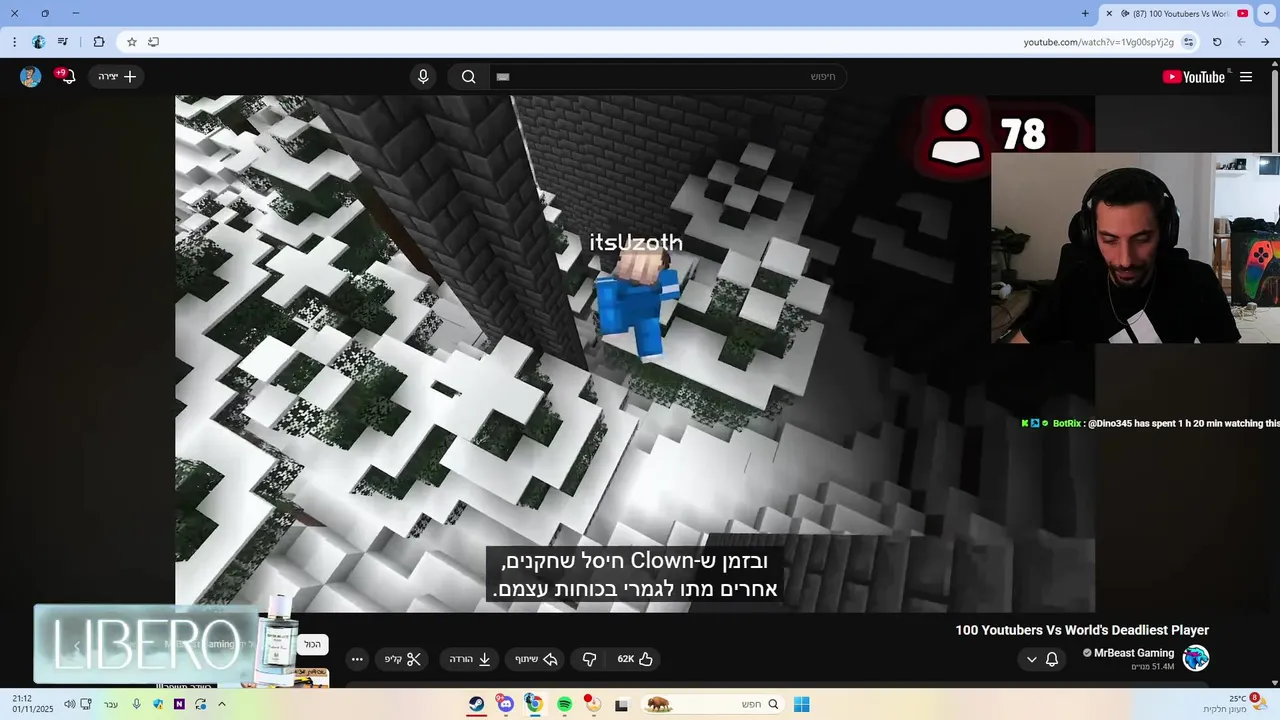Reload the page
1280x720 pixels.
pyautogui.click(x=1217, y=42)
